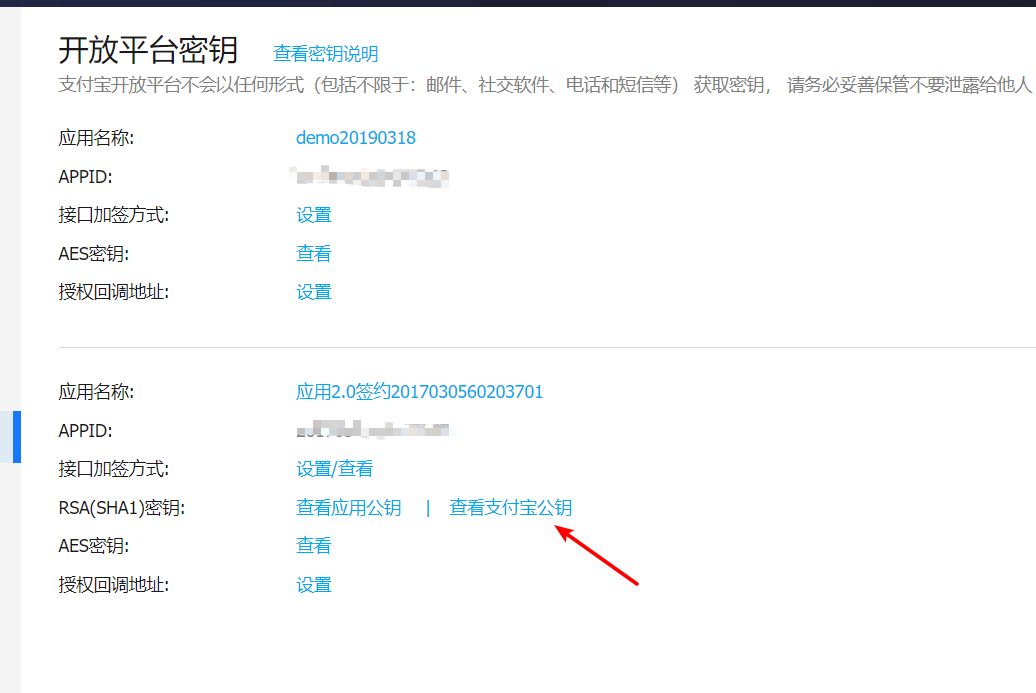1036x693 pixels.
Task: Click 设置 for demo20190318 接口加签方式
Action: pos(313,215)
